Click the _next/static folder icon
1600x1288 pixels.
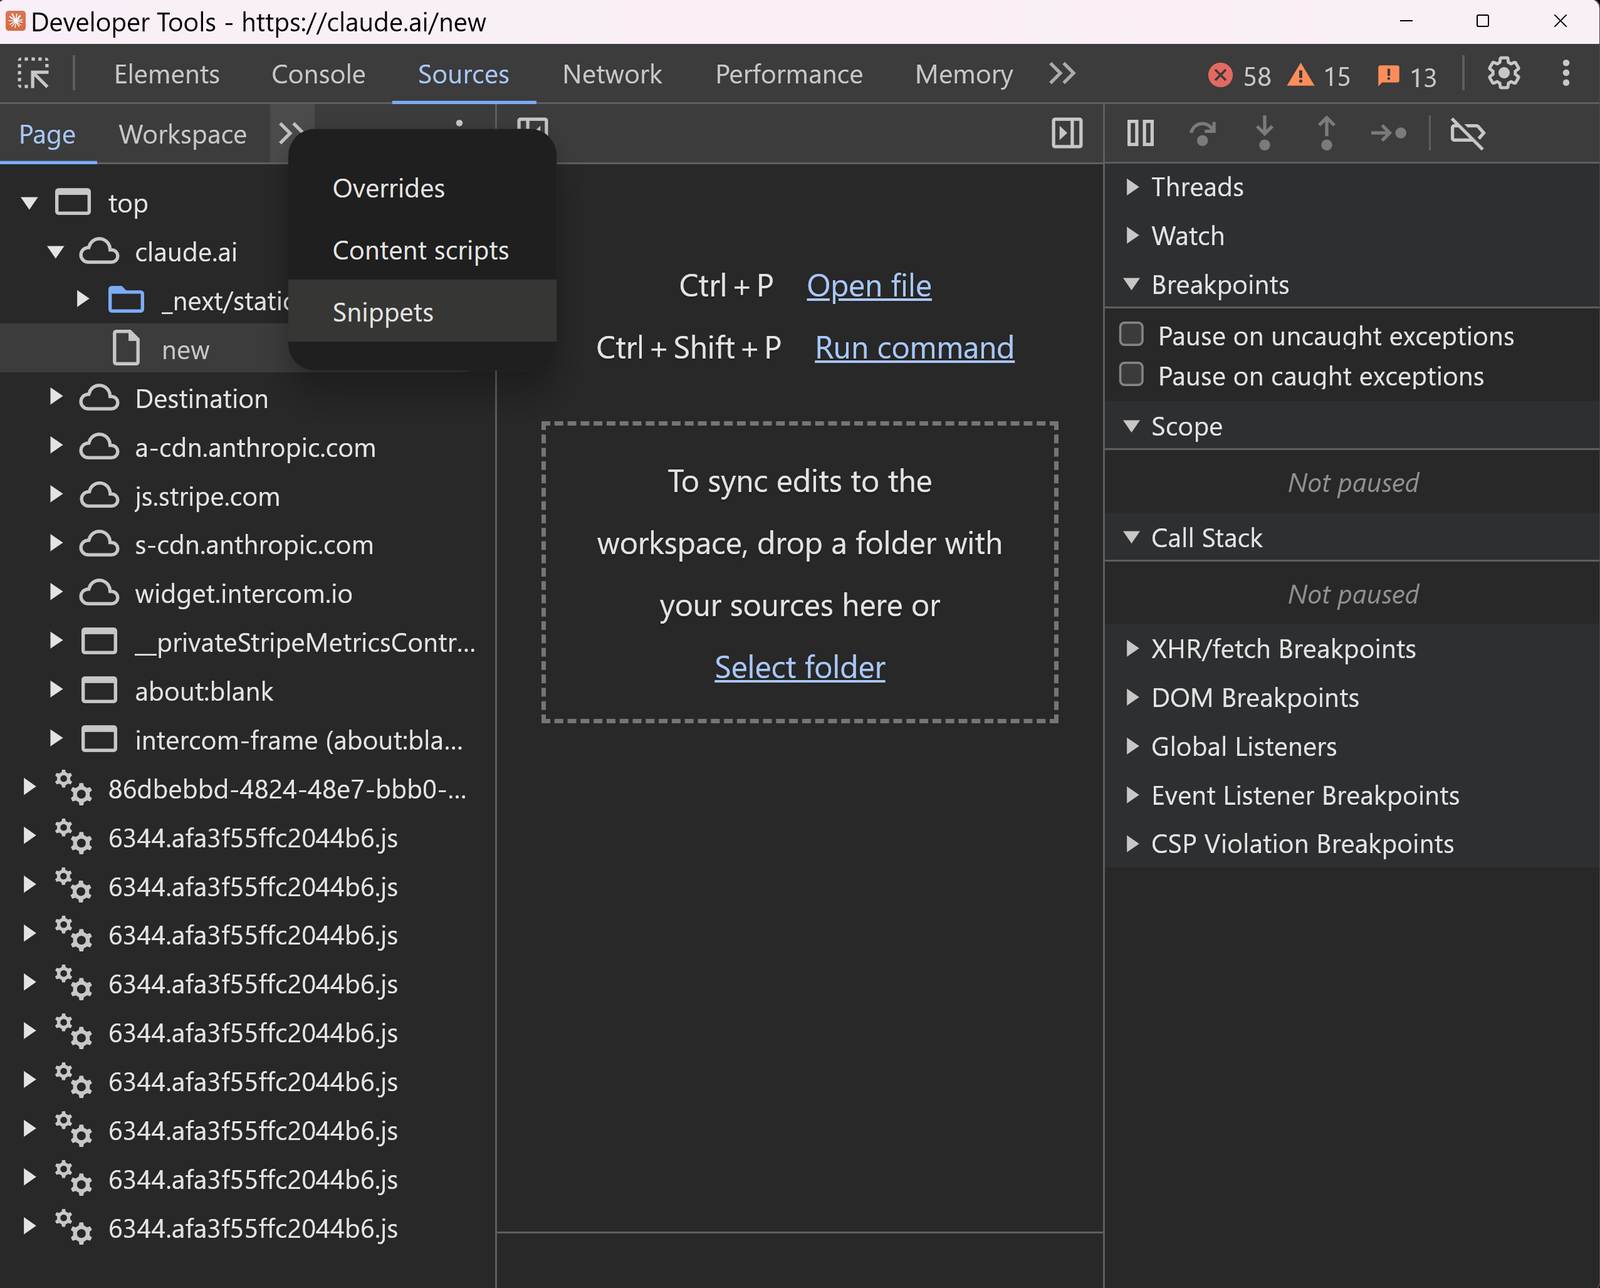click(x=126, y=300)
